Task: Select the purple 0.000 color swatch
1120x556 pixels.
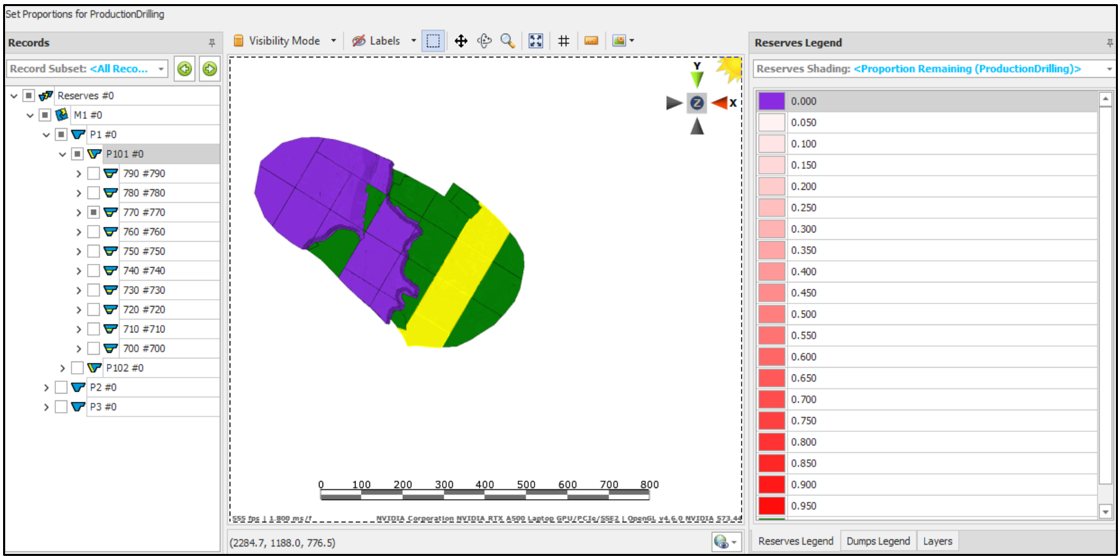Action: (x=771, y=101)
